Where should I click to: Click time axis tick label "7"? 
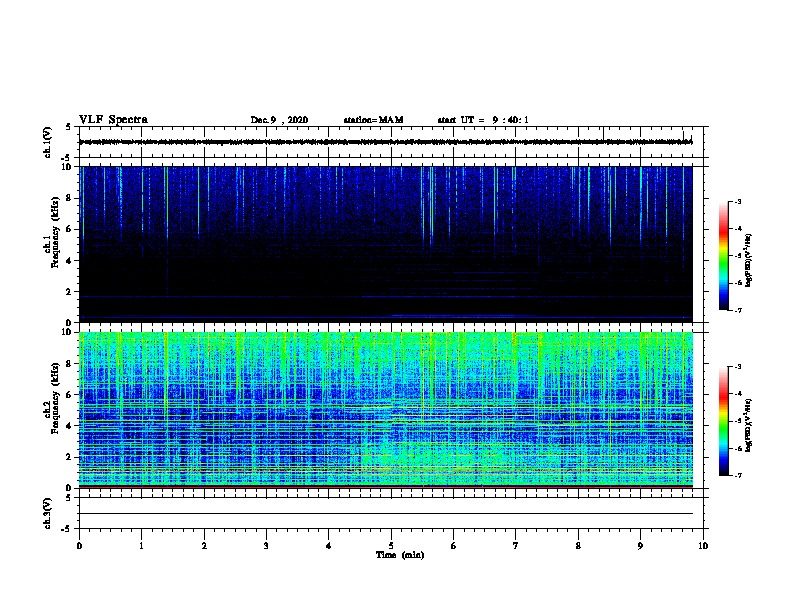point(516,546)
